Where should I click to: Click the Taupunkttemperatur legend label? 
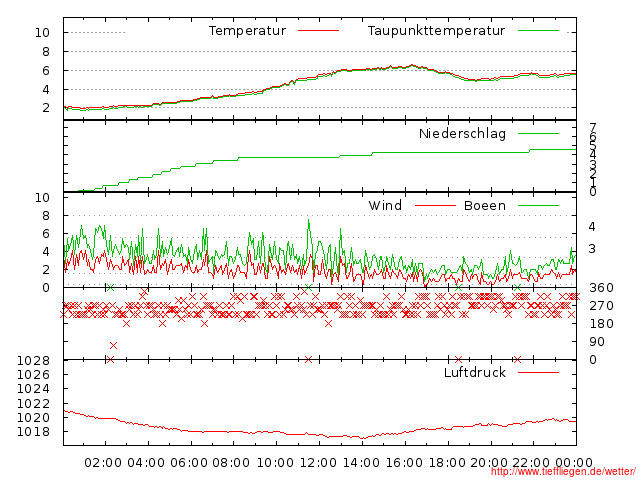pyautogui.click(x=436, y=31)
